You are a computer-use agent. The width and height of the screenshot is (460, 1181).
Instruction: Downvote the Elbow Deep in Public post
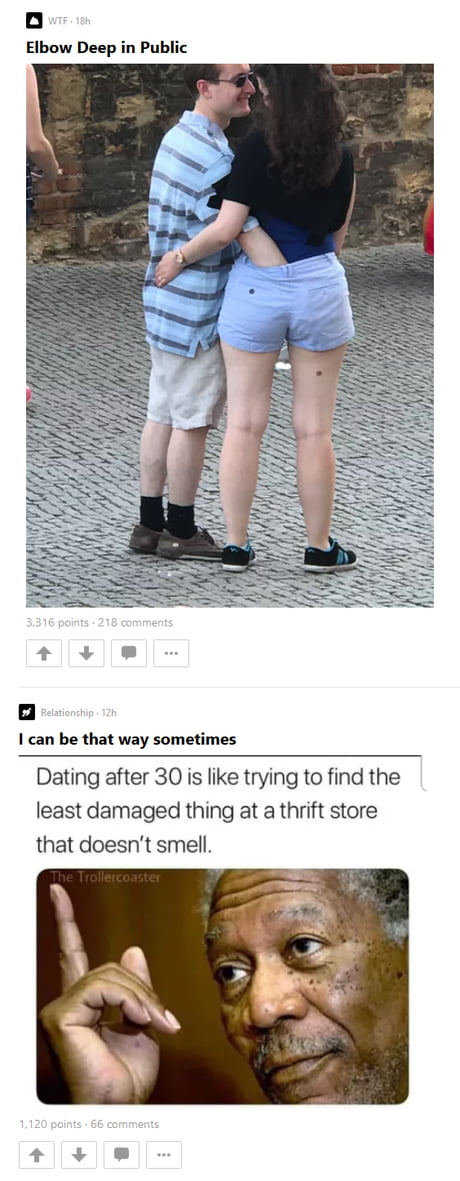pyautogui.click(x=86, y=654)
